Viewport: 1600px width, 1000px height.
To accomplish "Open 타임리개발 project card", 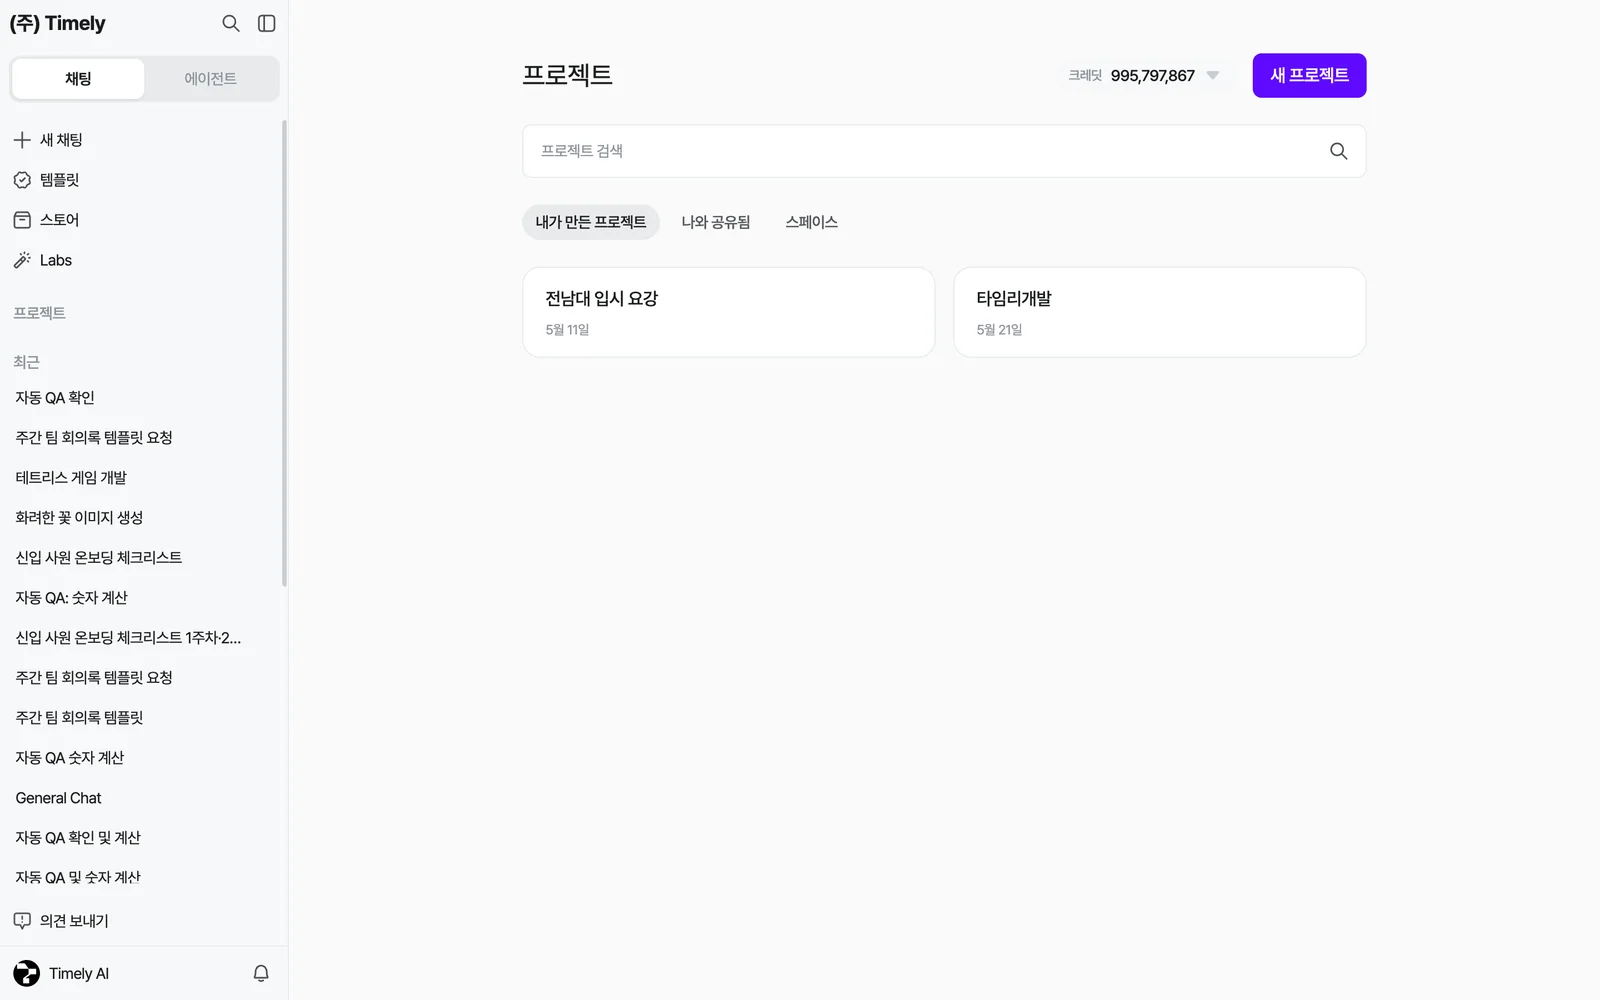I will coord(1160,312).
